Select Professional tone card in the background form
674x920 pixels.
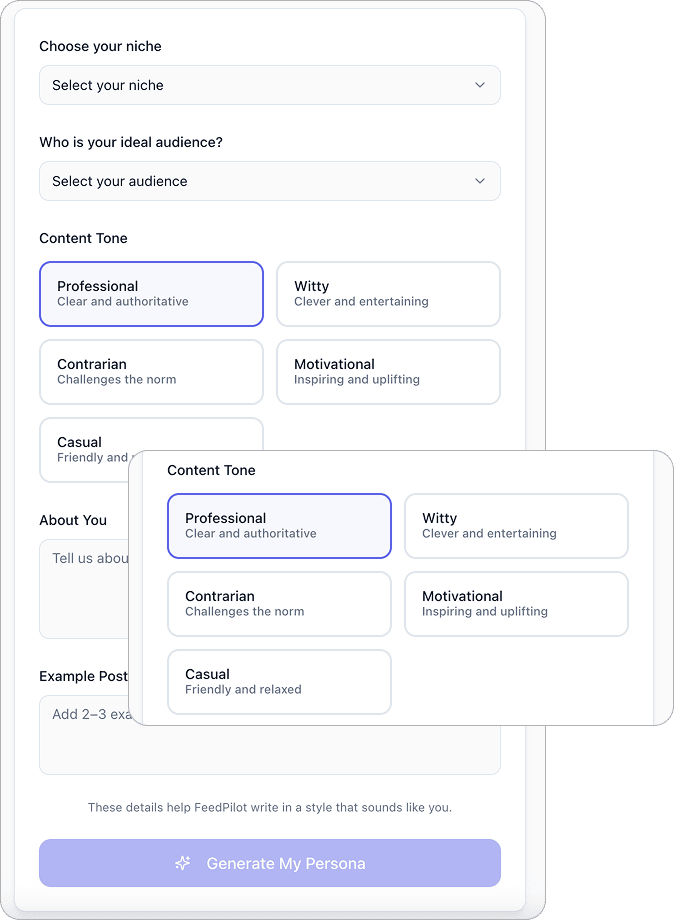click(x=151, y=294)
